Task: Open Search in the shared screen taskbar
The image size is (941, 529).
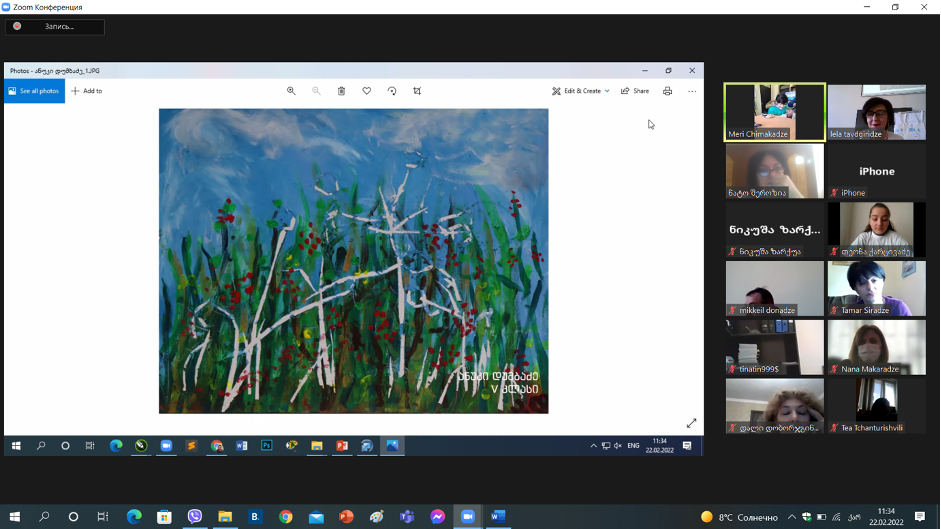Action: (41, 446)
